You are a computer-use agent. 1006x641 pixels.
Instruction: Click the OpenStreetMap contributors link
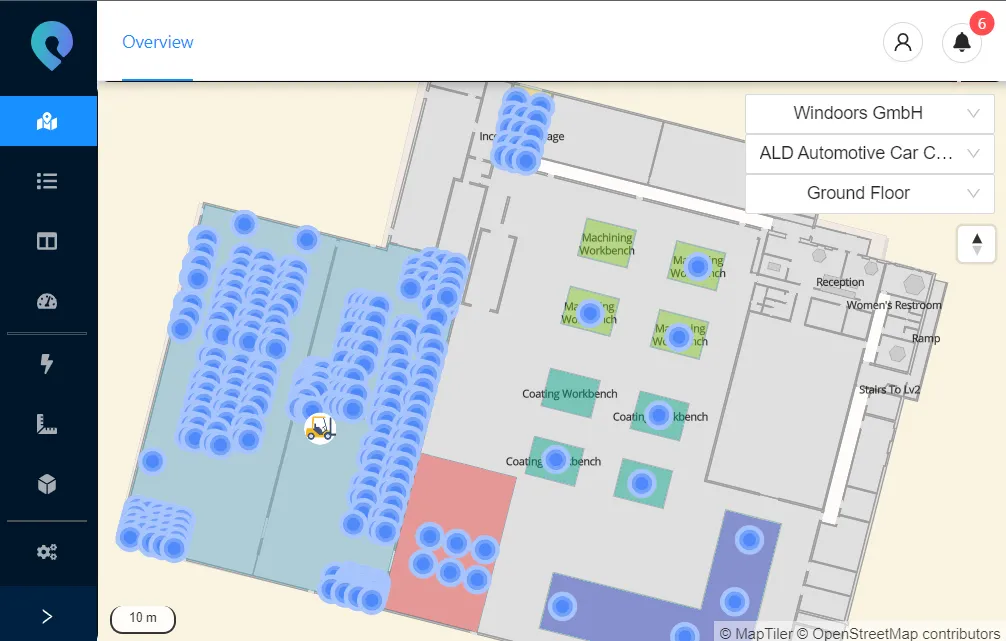[x=906, y=633]
